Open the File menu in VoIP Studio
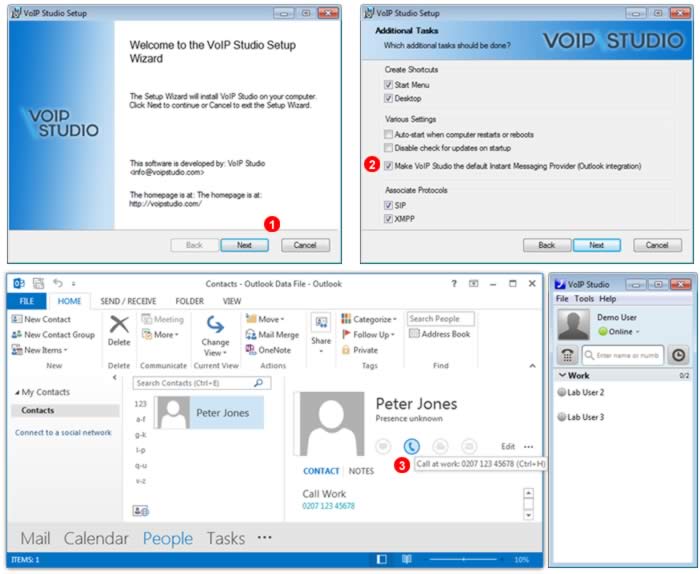The height and width of the screenshot is (574, 700). (x=562, y=299)
